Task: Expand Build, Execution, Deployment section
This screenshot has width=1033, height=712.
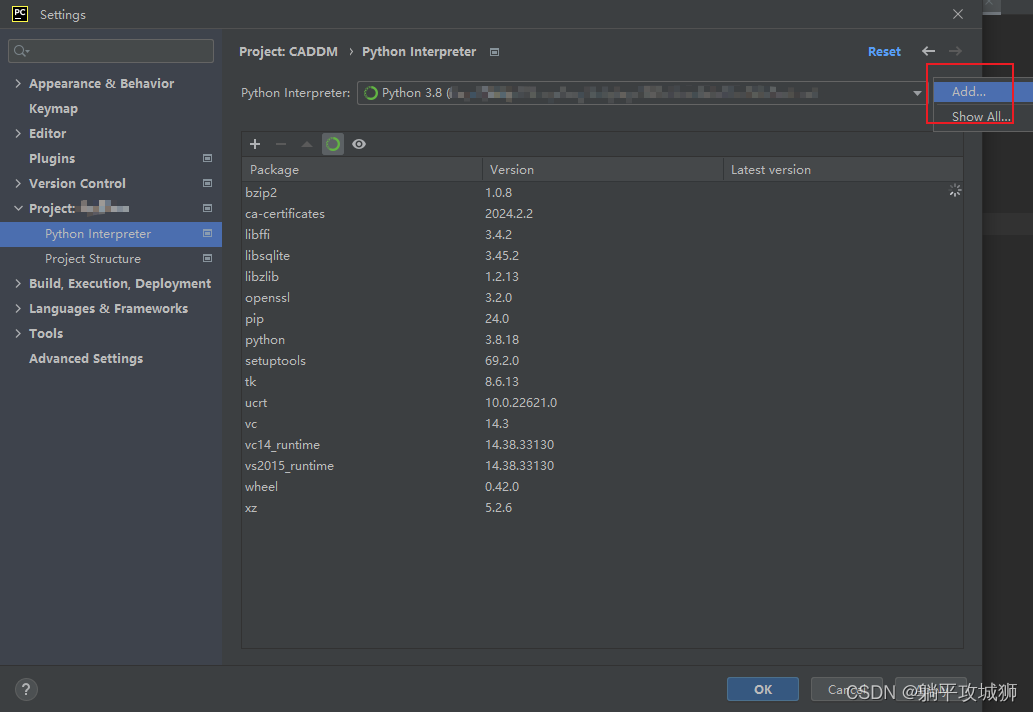Action: coord(18,283)
